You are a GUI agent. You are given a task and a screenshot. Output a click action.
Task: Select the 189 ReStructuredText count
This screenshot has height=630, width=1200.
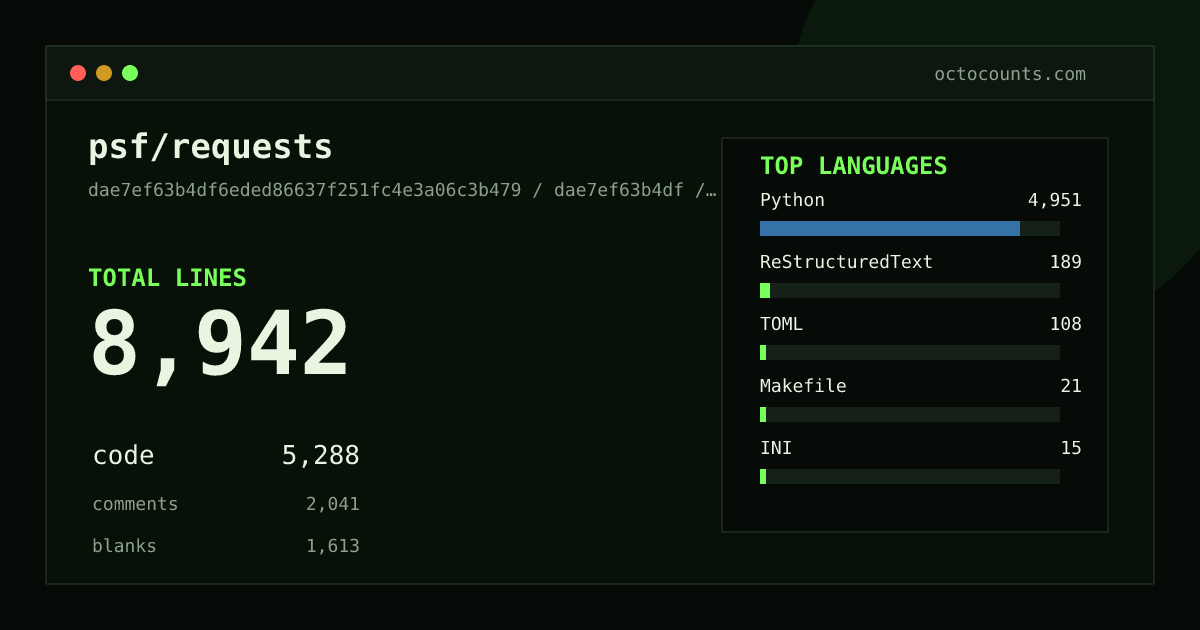tap(1065, 262)
